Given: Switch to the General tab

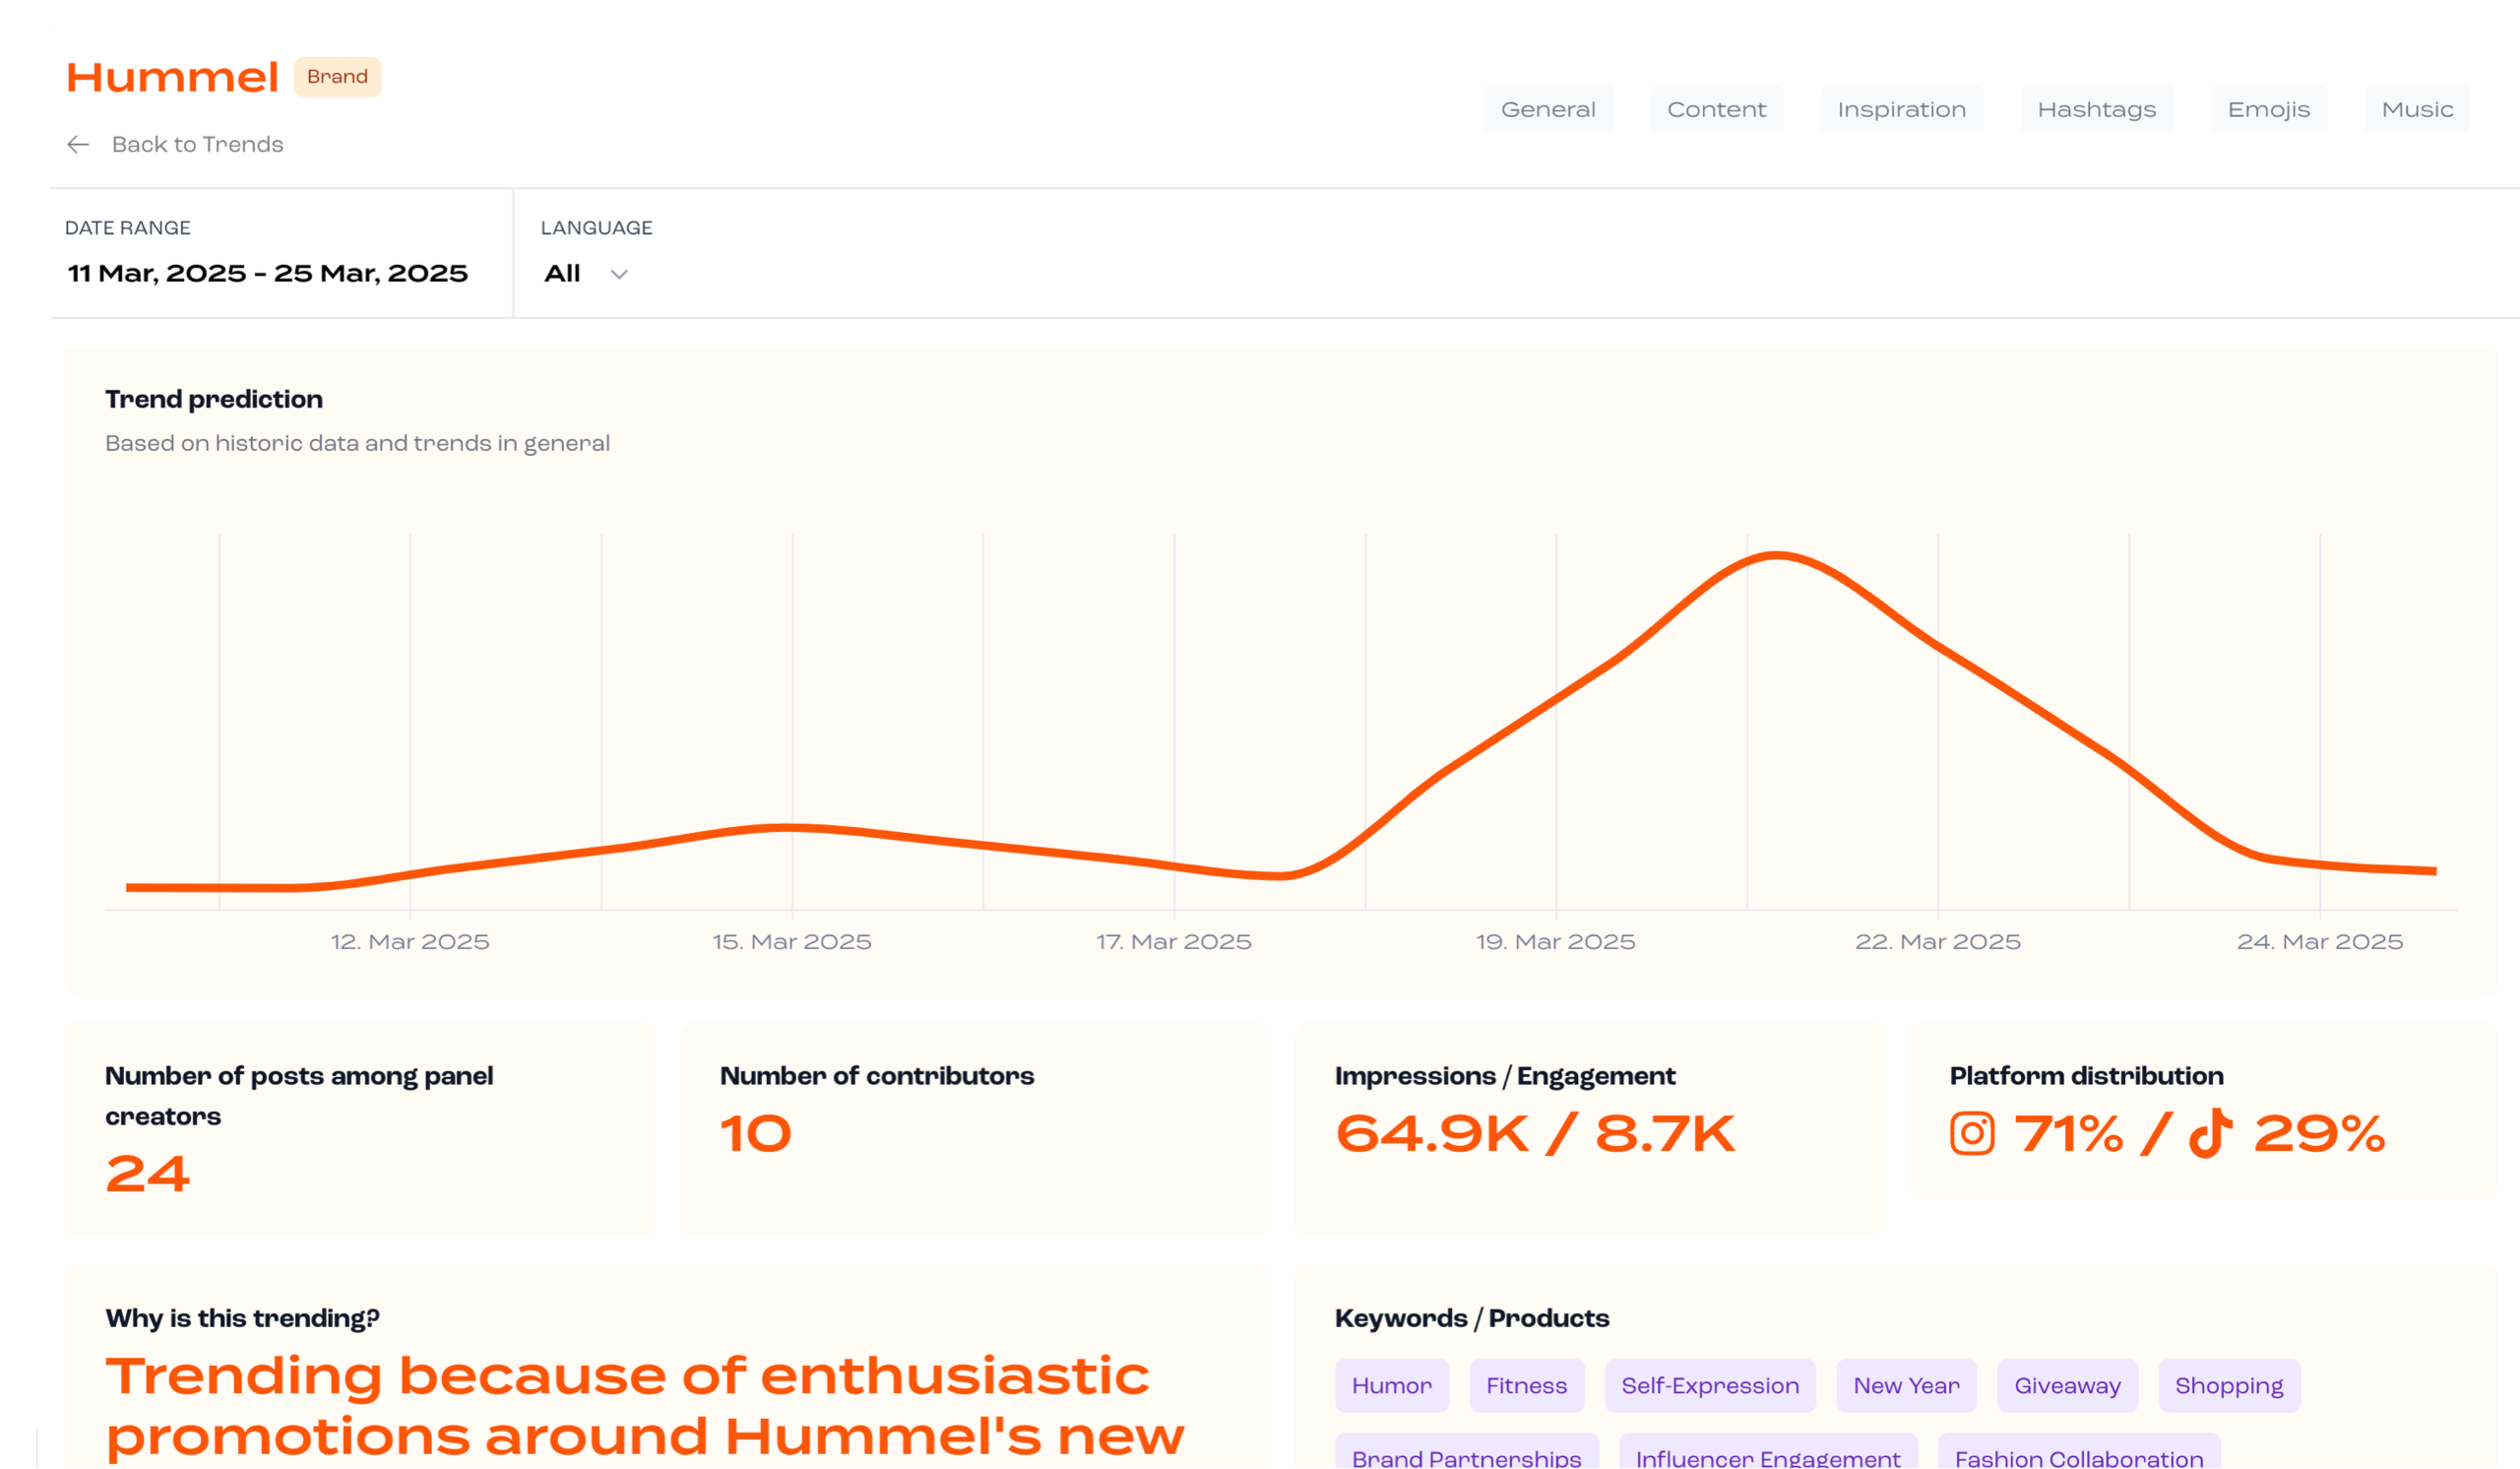Looking at the screenshot, I should (x=1547, y=110).
